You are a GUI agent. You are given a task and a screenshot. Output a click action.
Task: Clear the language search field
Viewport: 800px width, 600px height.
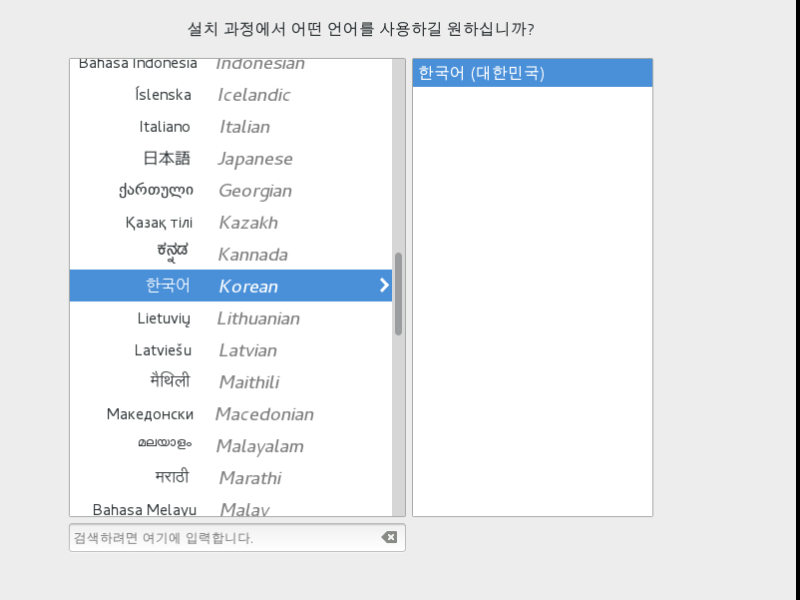(x=389, y=537)
